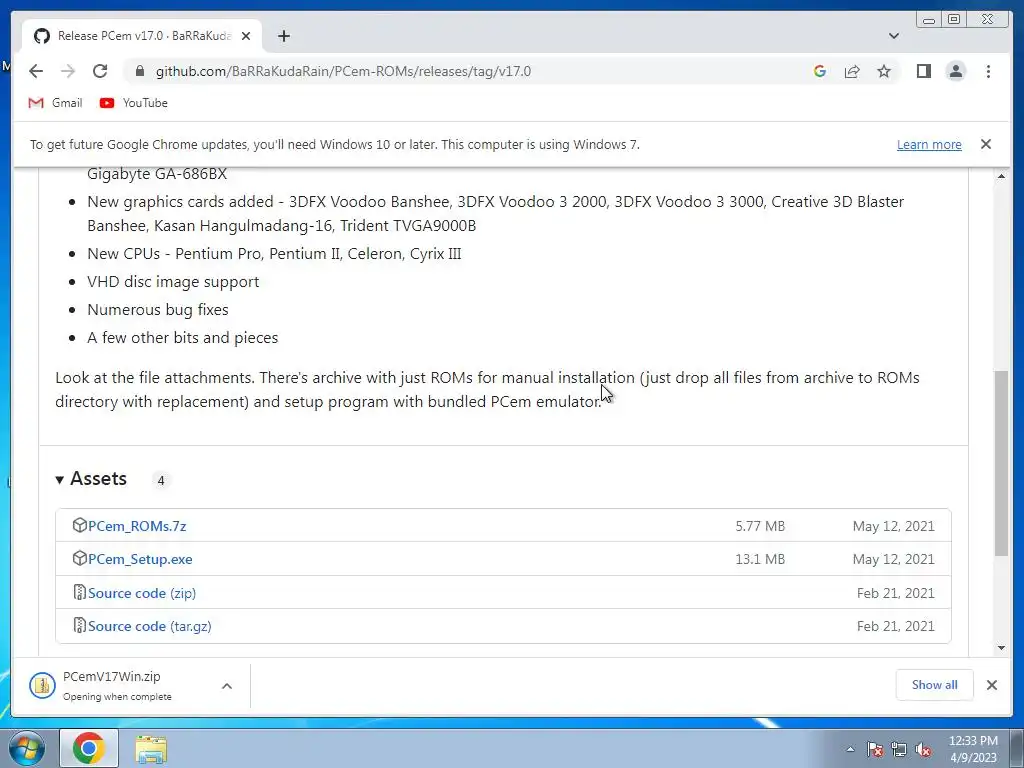Show hidden system tray icons
Image resolution: width=1024 pixels, height=768 pixels.
(850, 749)
